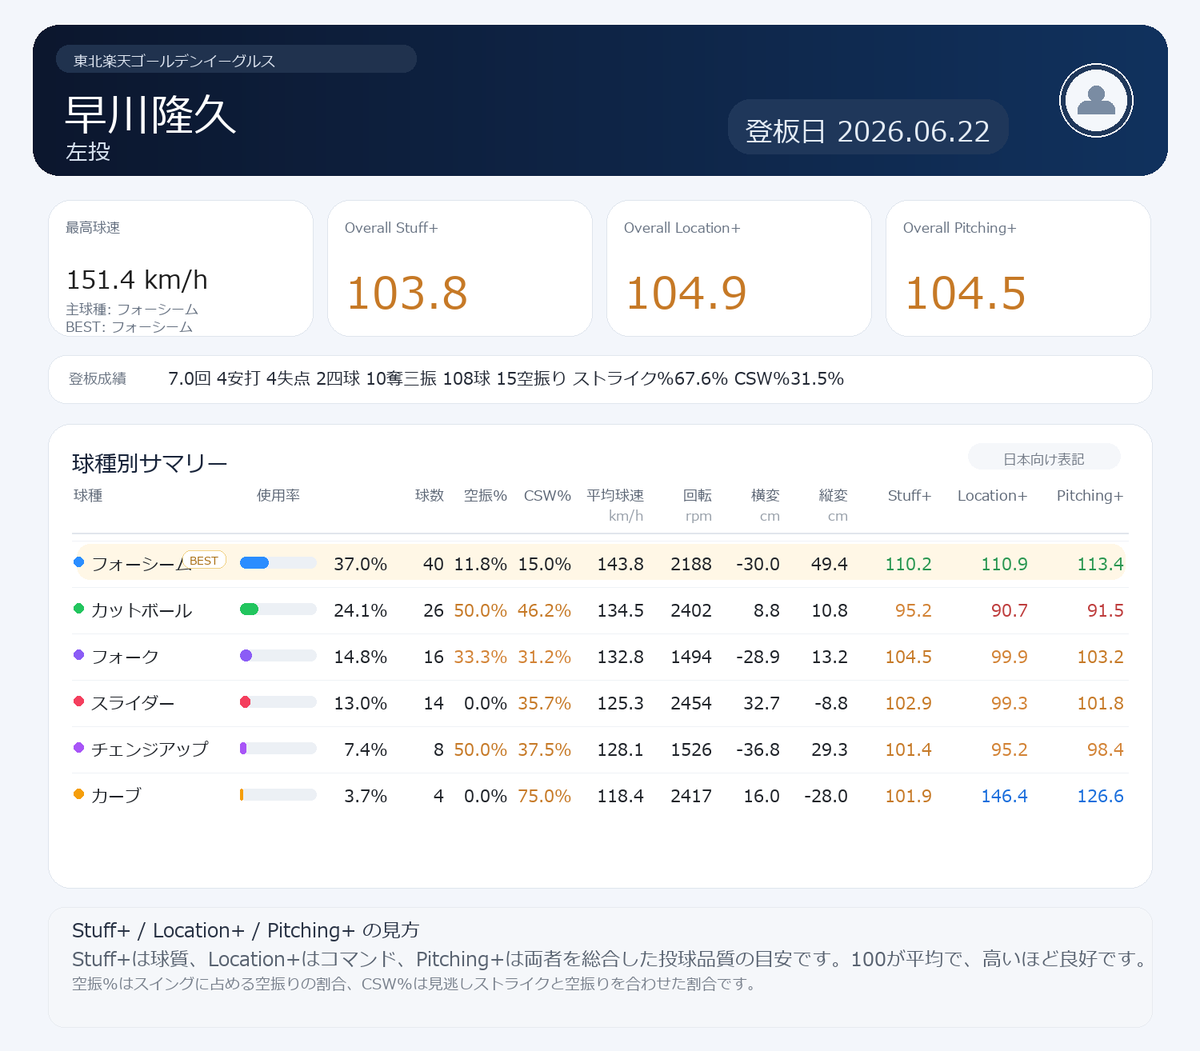Click the 球種 column header

tap(88, 495)
